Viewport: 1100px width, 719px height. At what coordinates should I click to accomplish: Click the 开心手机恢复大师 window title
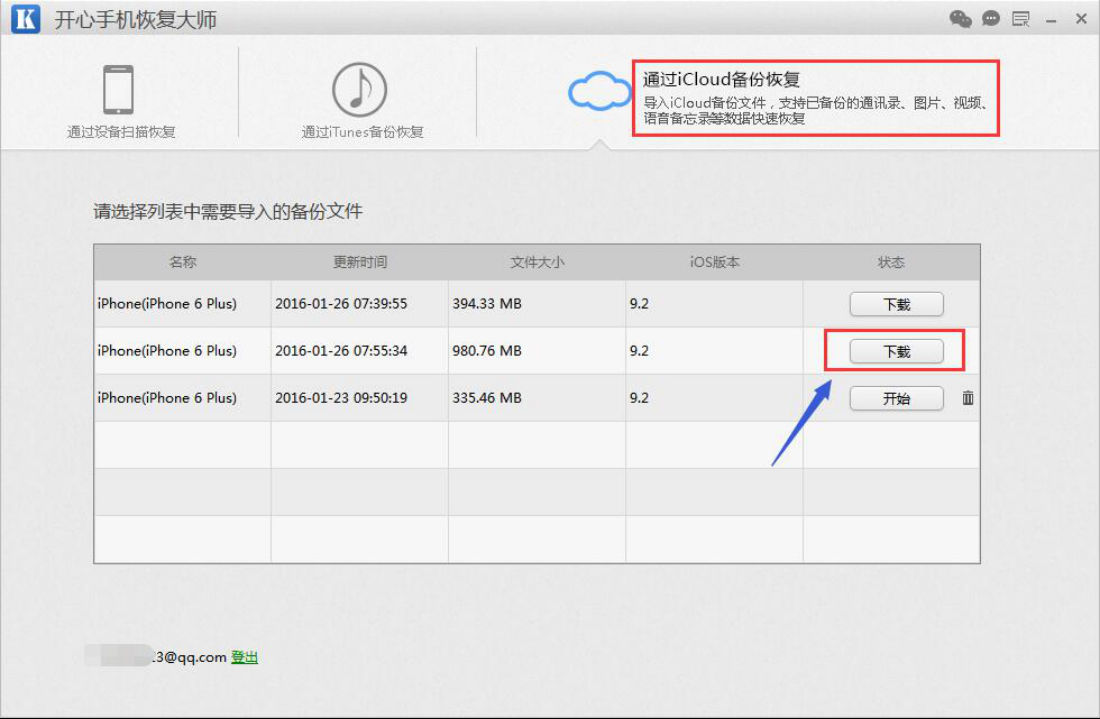pos(135,20)
